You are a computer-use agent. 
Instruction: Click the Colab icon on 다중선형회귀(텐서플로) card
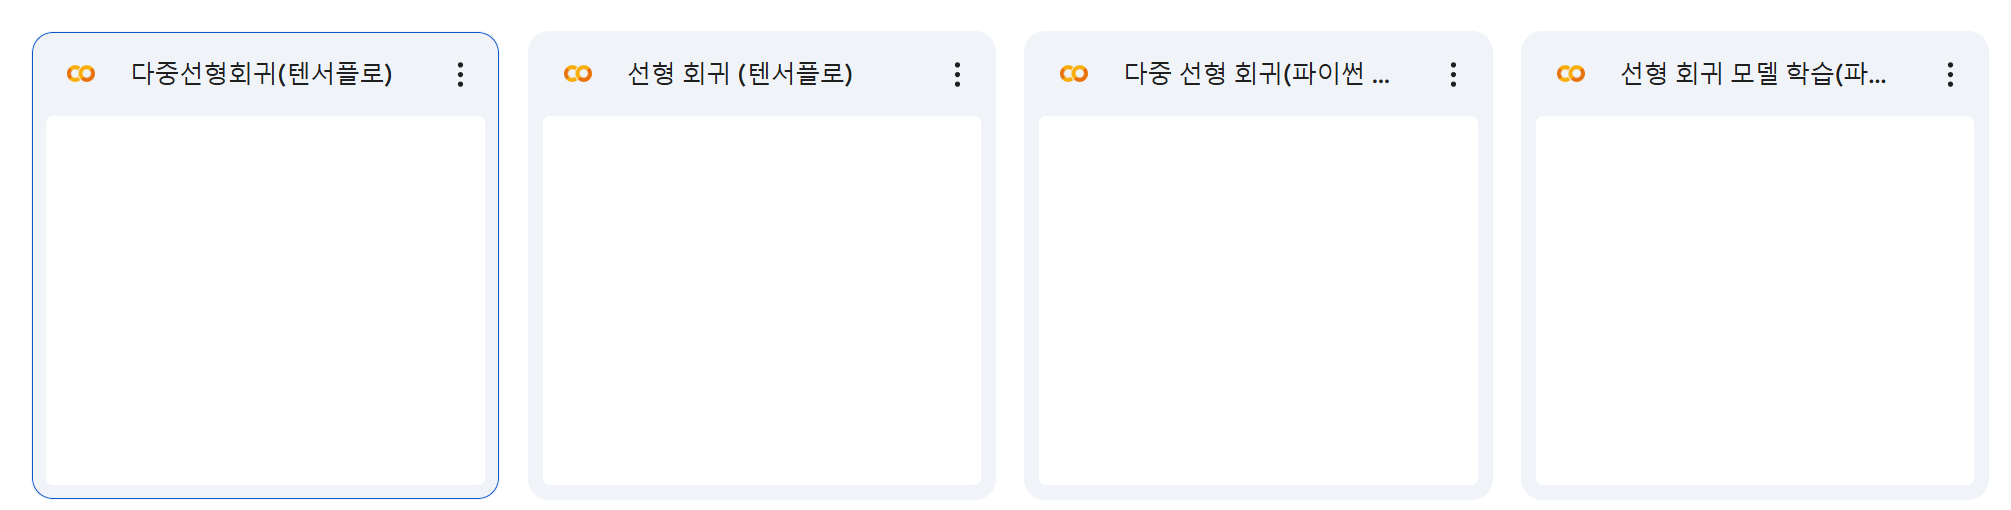(81, 74)
